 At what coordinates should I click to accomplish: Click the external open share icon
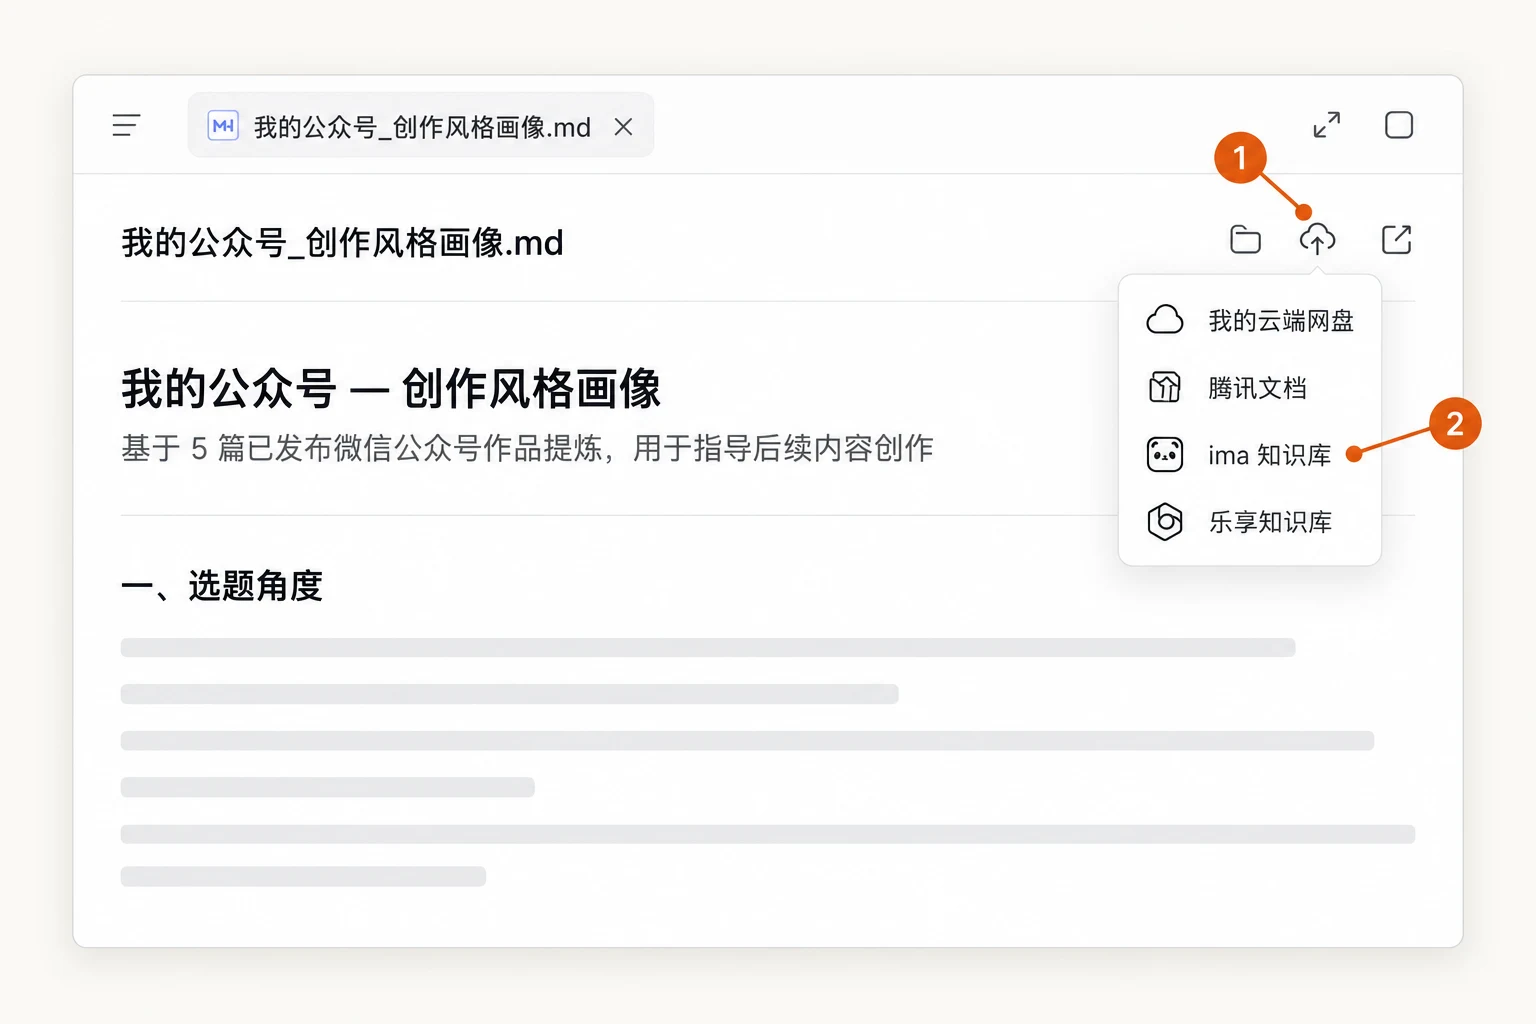[x=1396, y=239]
